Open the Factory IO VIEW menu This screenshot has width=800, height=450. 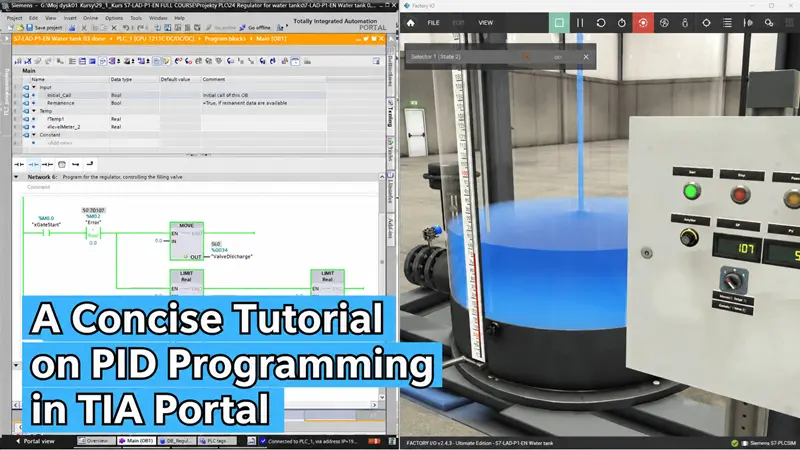(485, 23)
